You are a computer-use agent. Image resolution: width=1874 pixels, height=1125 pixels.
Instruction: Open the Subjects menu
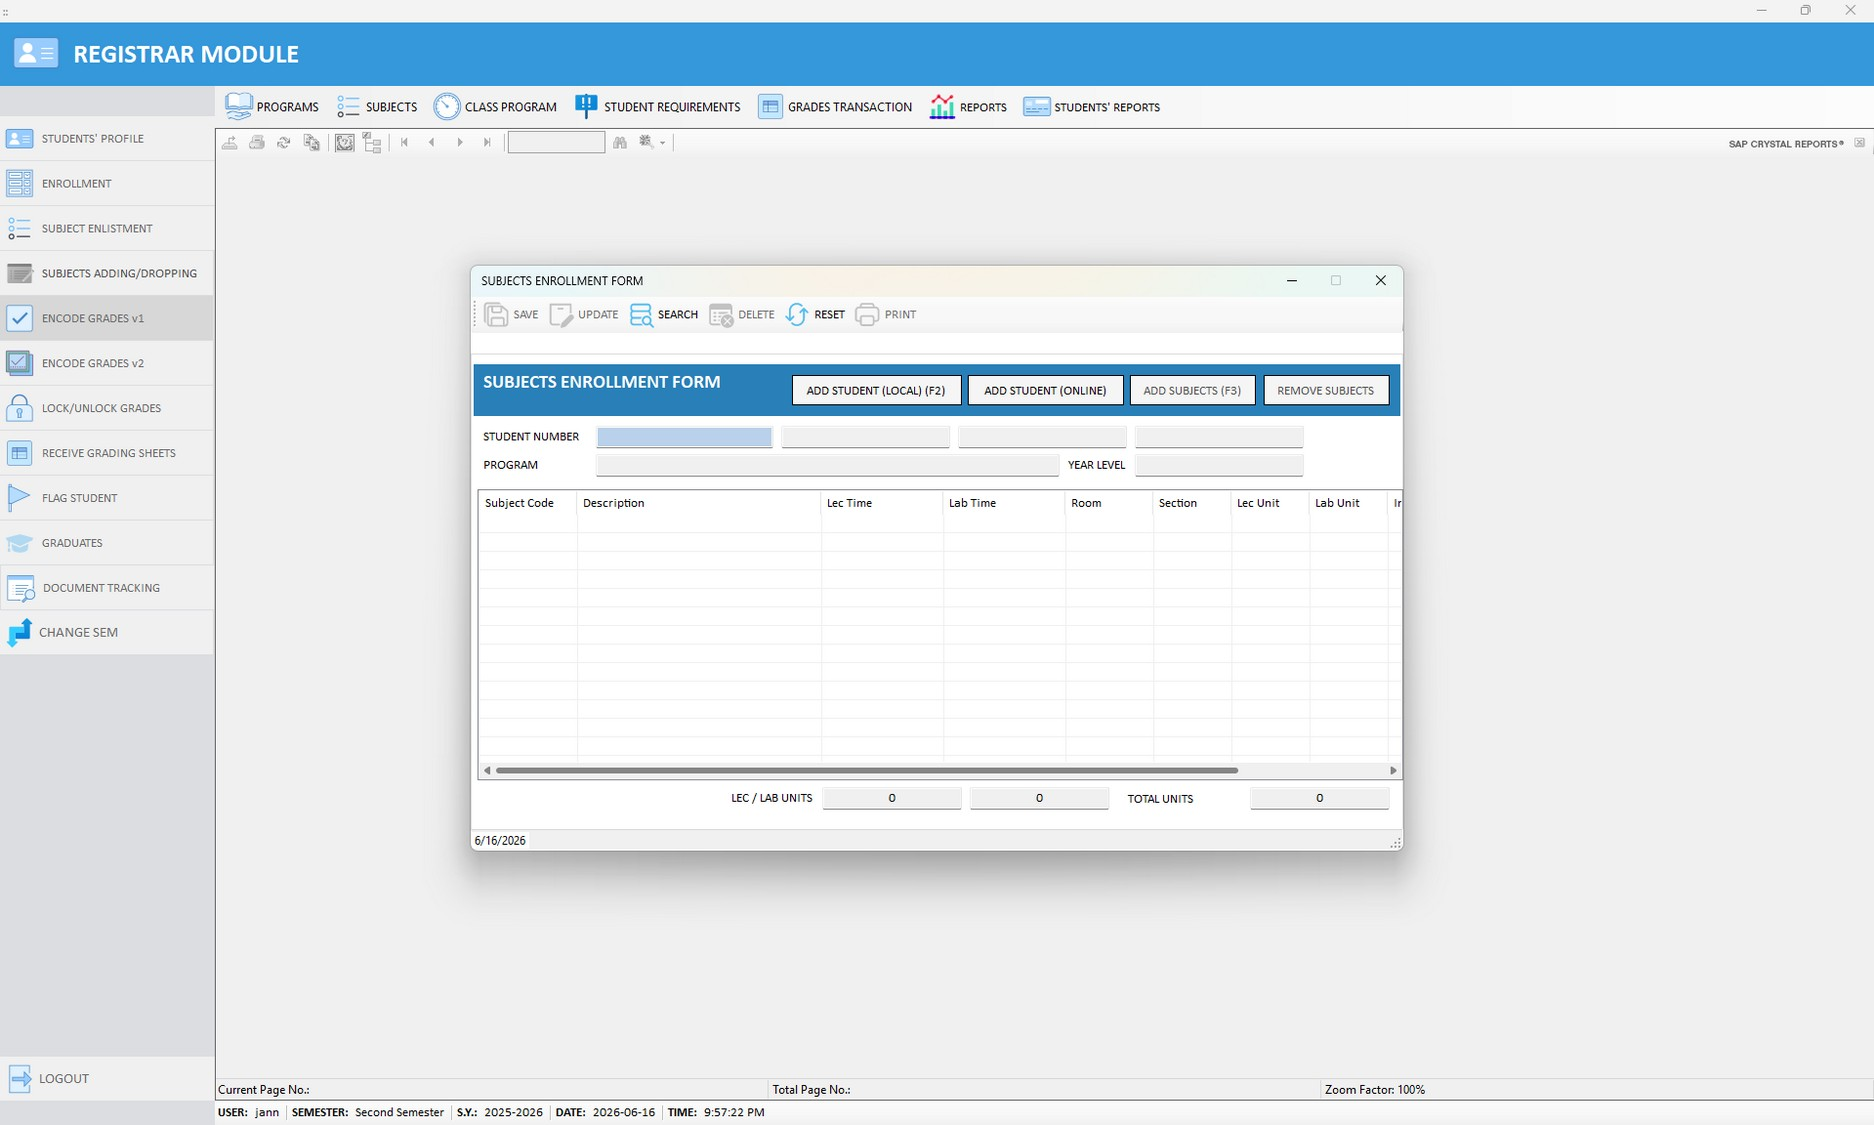click(377, 107)
